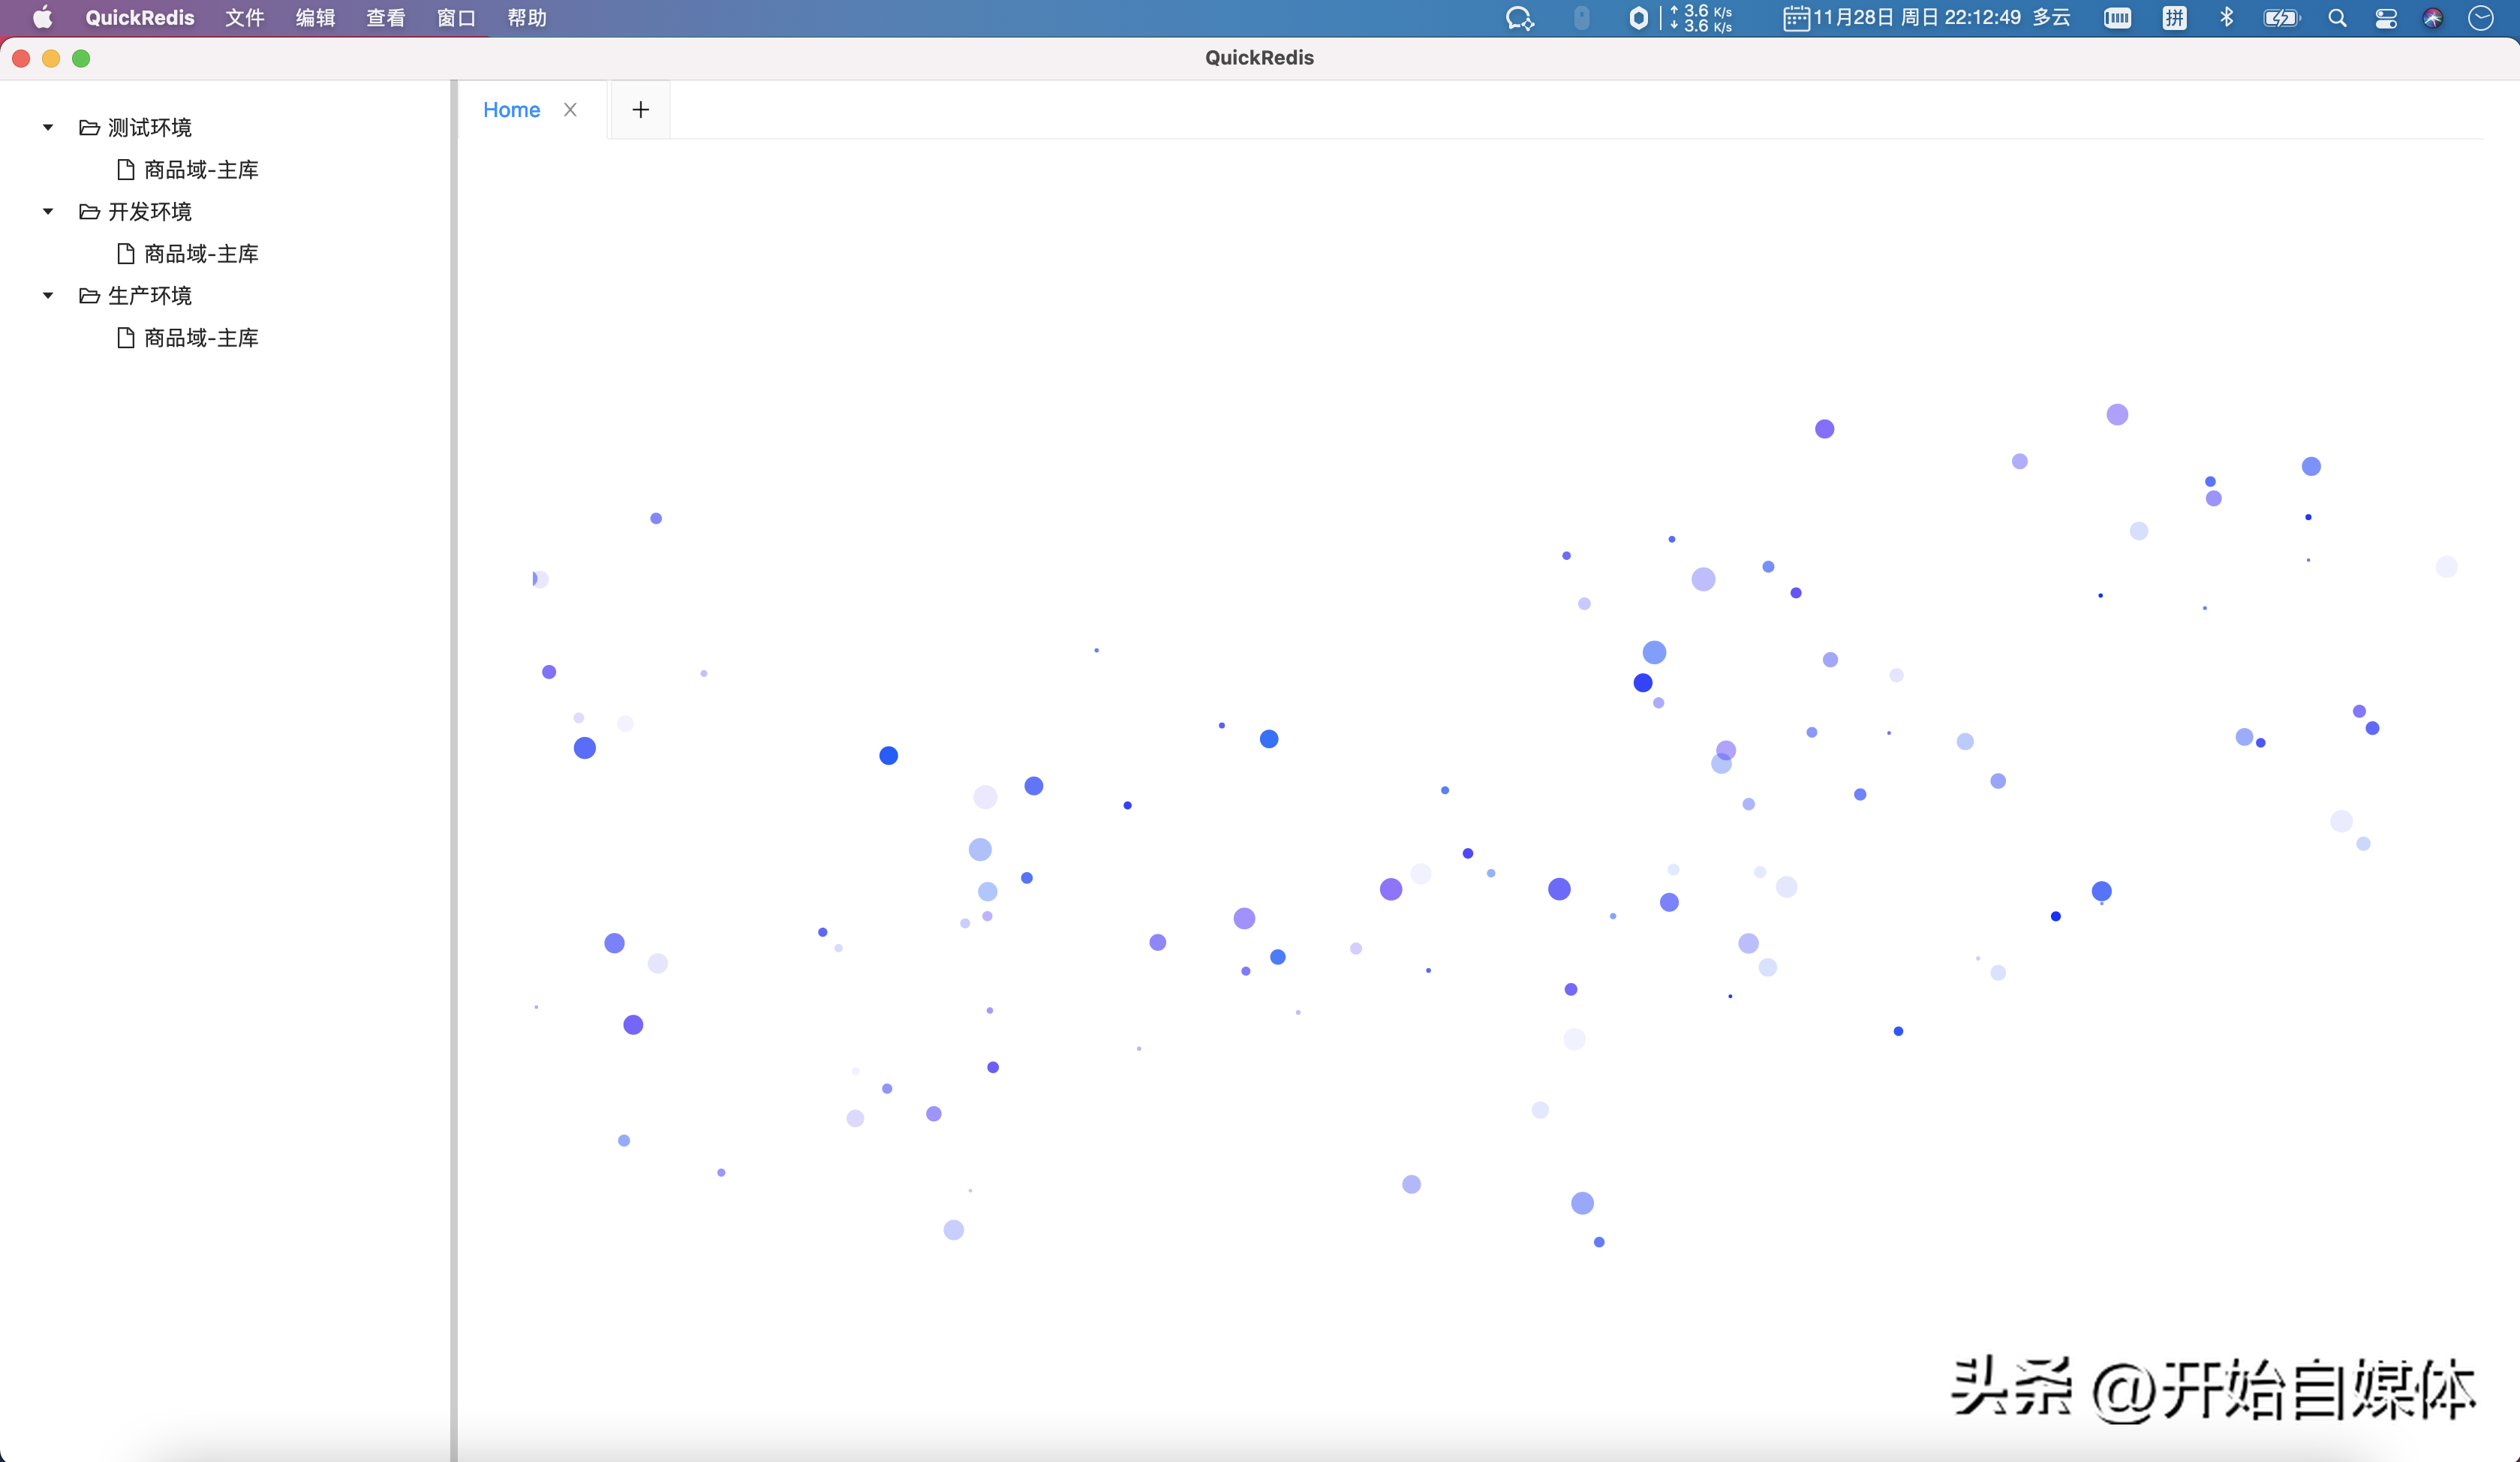Add a new tab with plus button
The width and height of the screenshot is (2520, 1462).
pyautogui.click(x=641, y=109)
